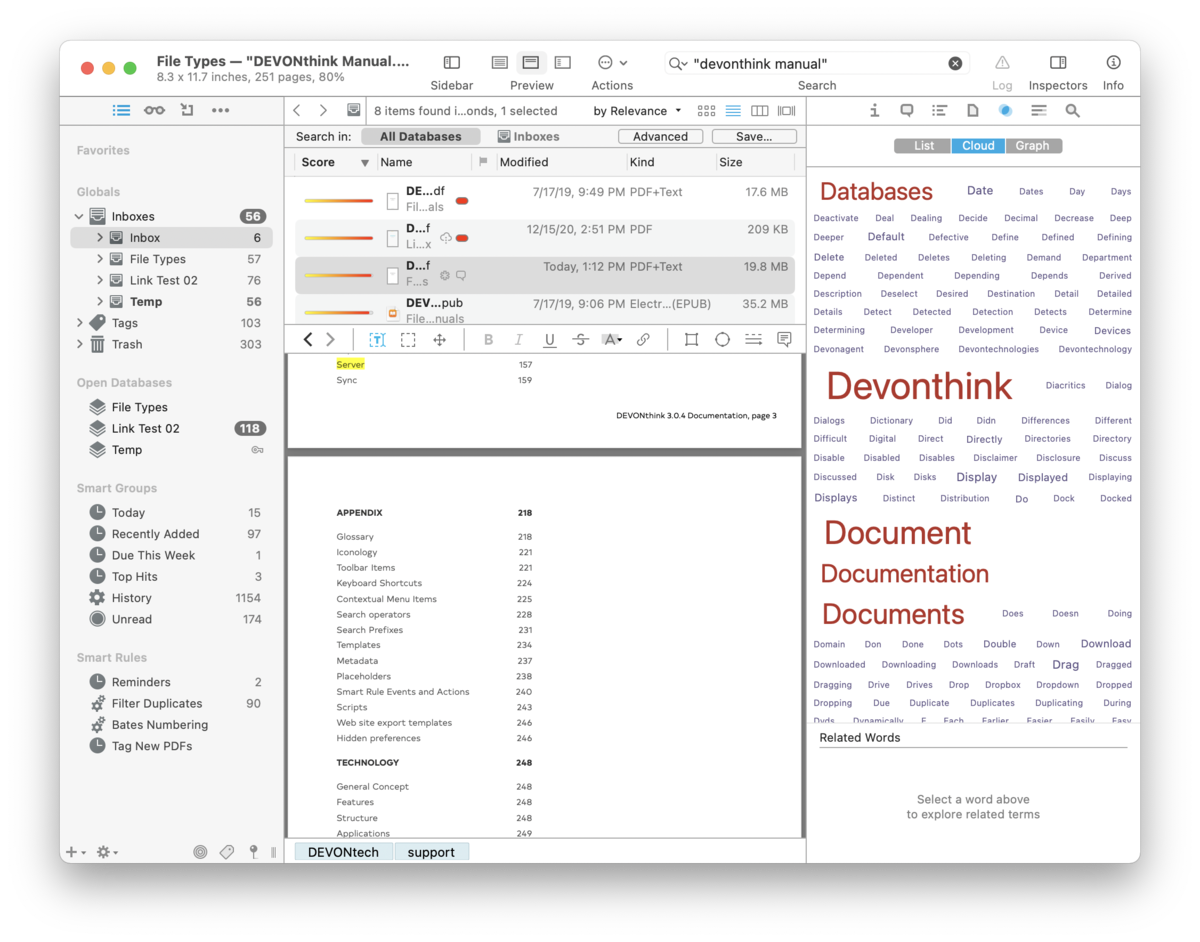The height and width of the screenshot is (942, 1200).
Task: Open the plus add menu in sidebar footer
Action: coord(75,852)
